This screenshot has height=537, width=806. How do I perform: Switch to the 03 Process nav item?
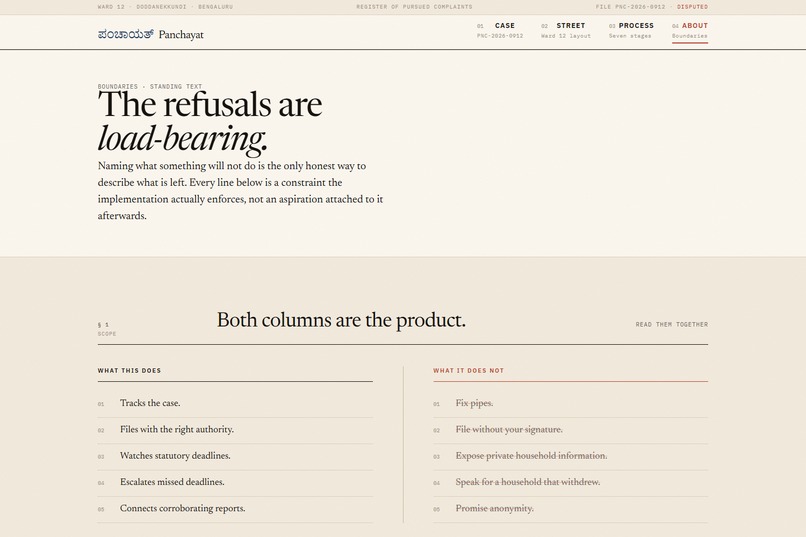pyautogui.click(x=631, y=30)
